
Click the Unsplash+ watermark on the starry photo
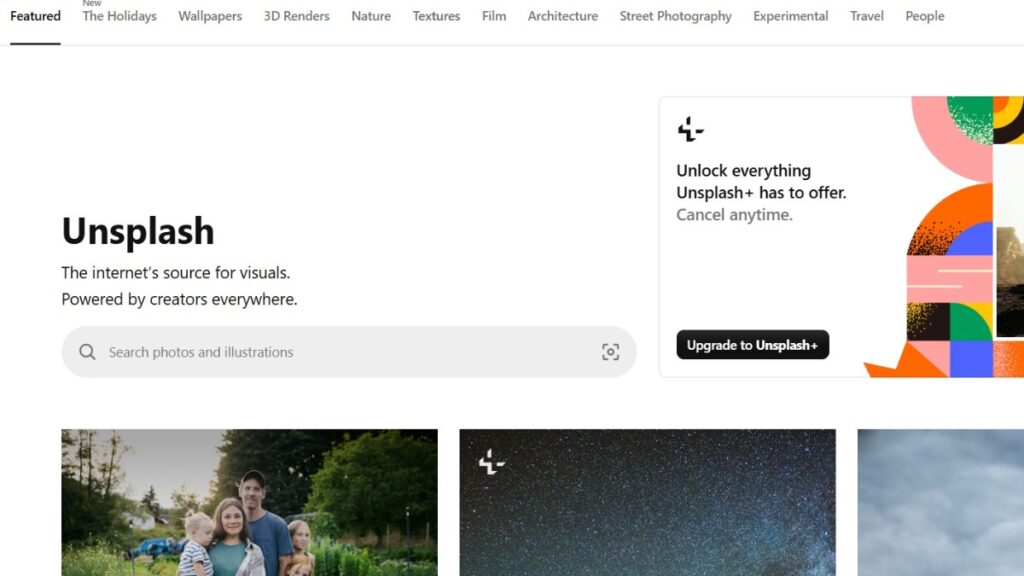point(489,463)
